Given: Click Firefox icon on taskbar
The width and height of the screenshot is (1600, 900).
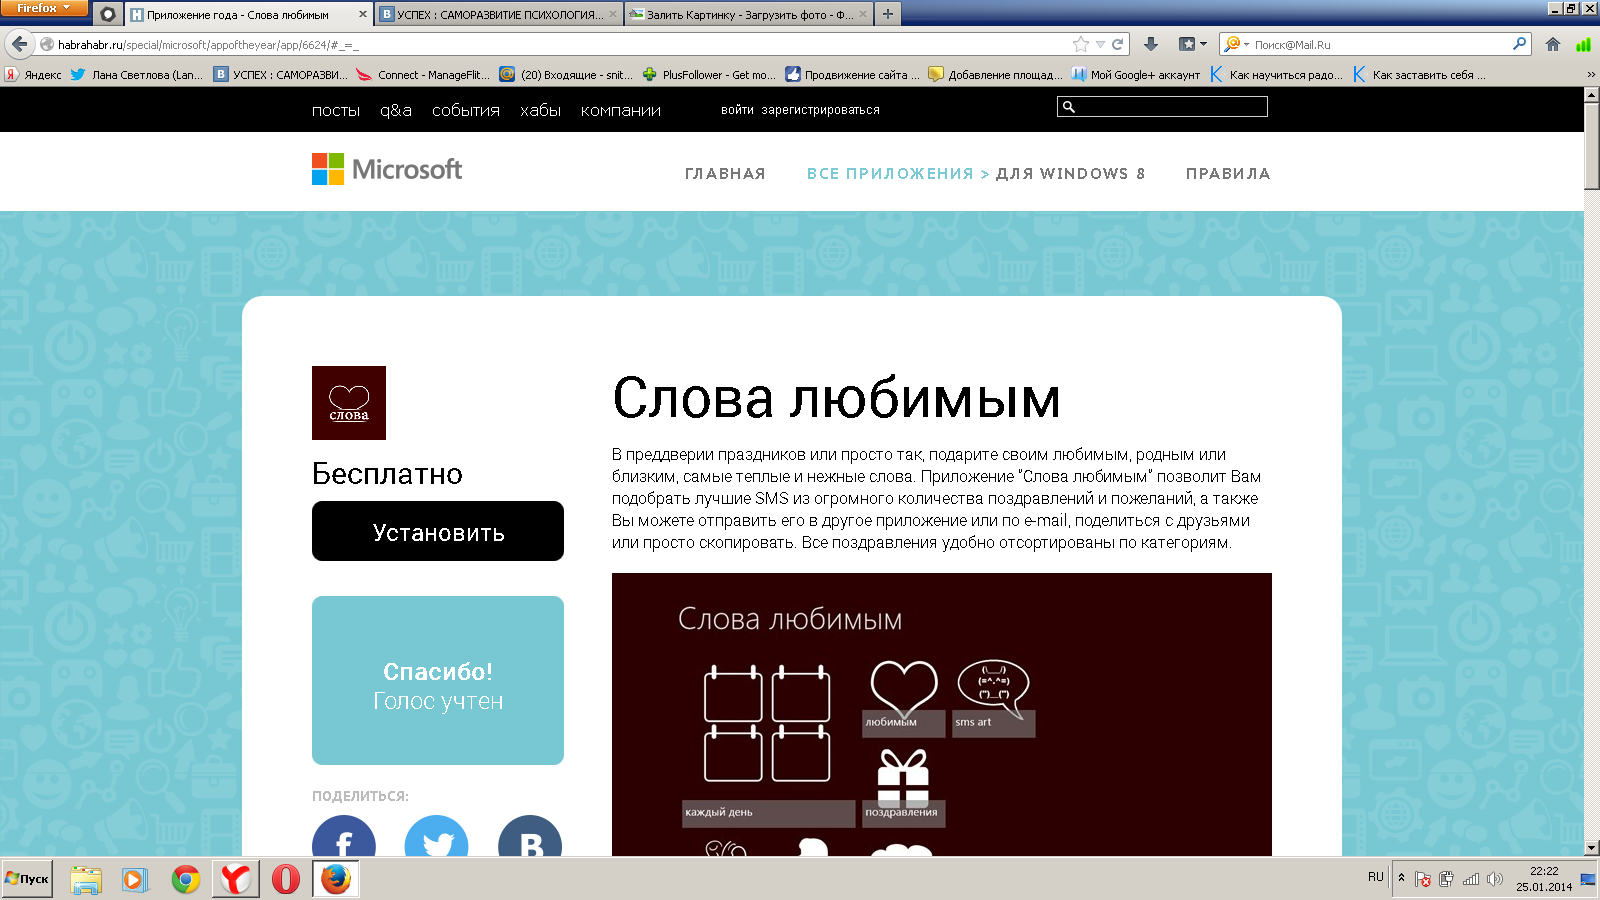Looking at the screenshot, I should 336,880.
